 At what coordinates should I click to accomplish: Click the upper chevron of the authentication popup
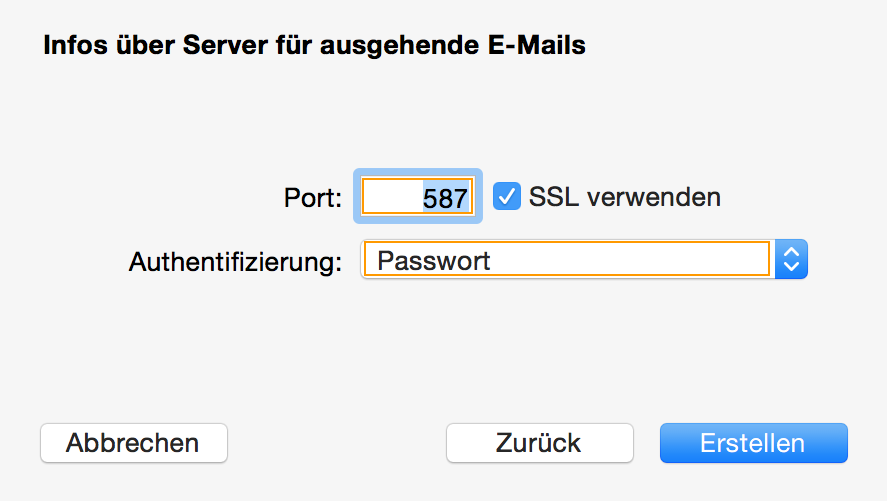click(791, 254)
